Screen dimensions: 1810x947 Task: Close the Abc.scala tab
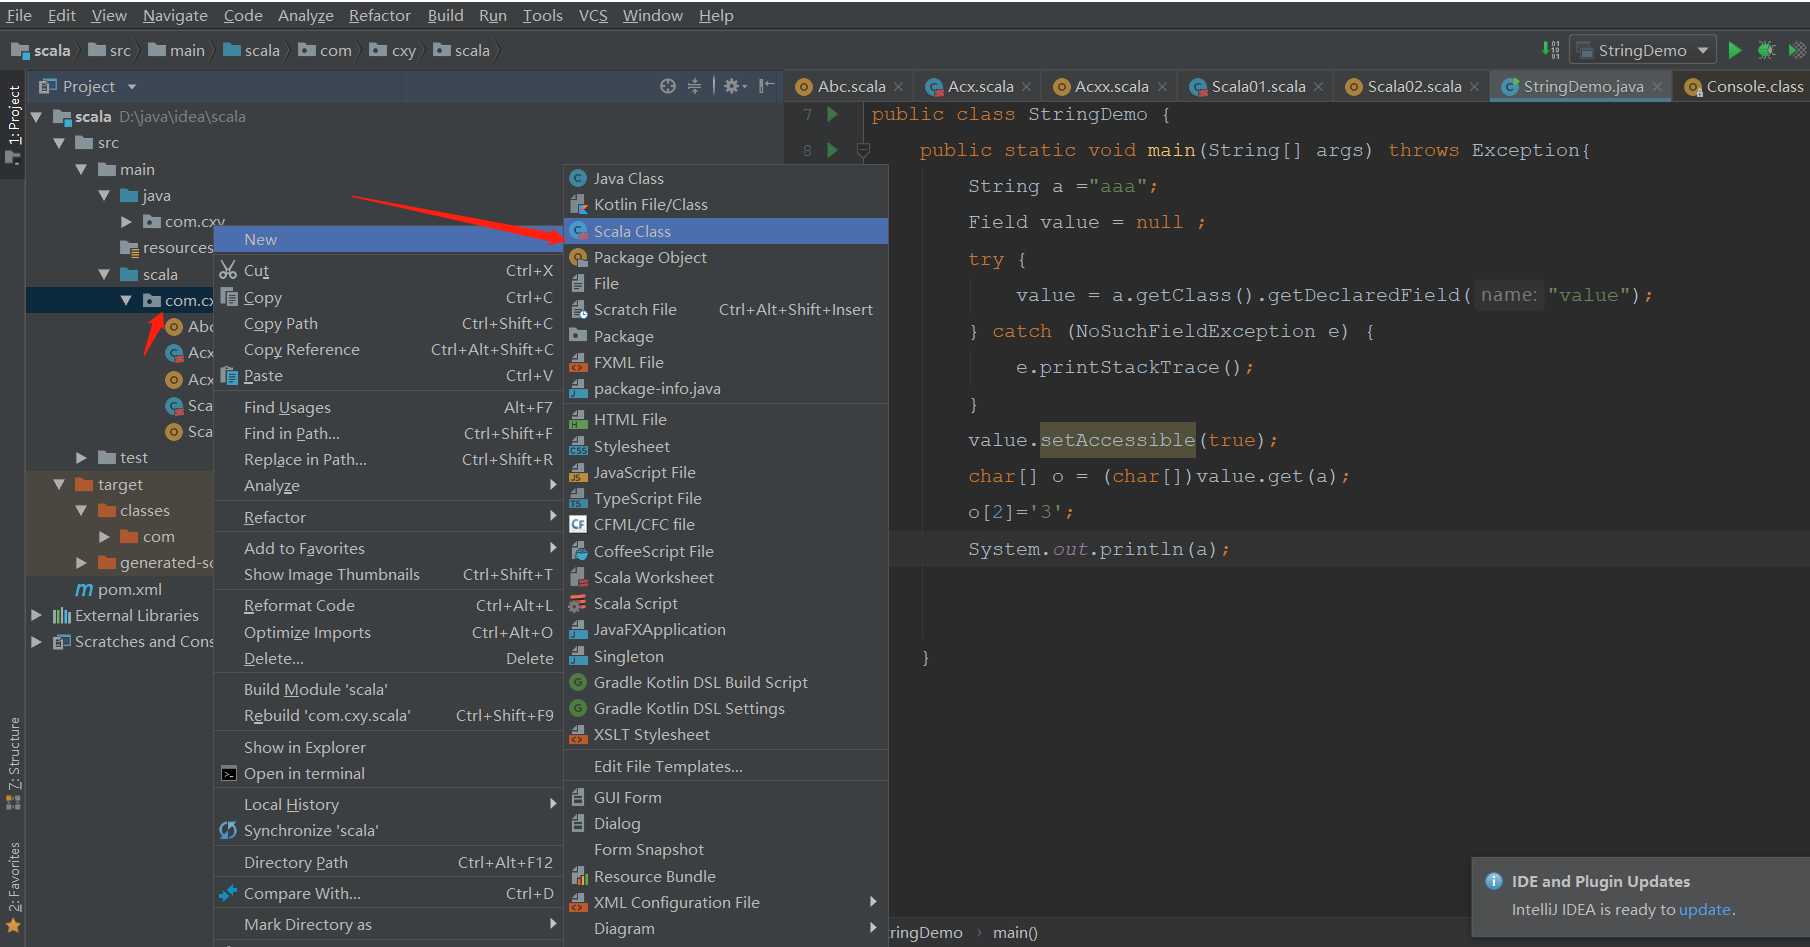point(898,87)
